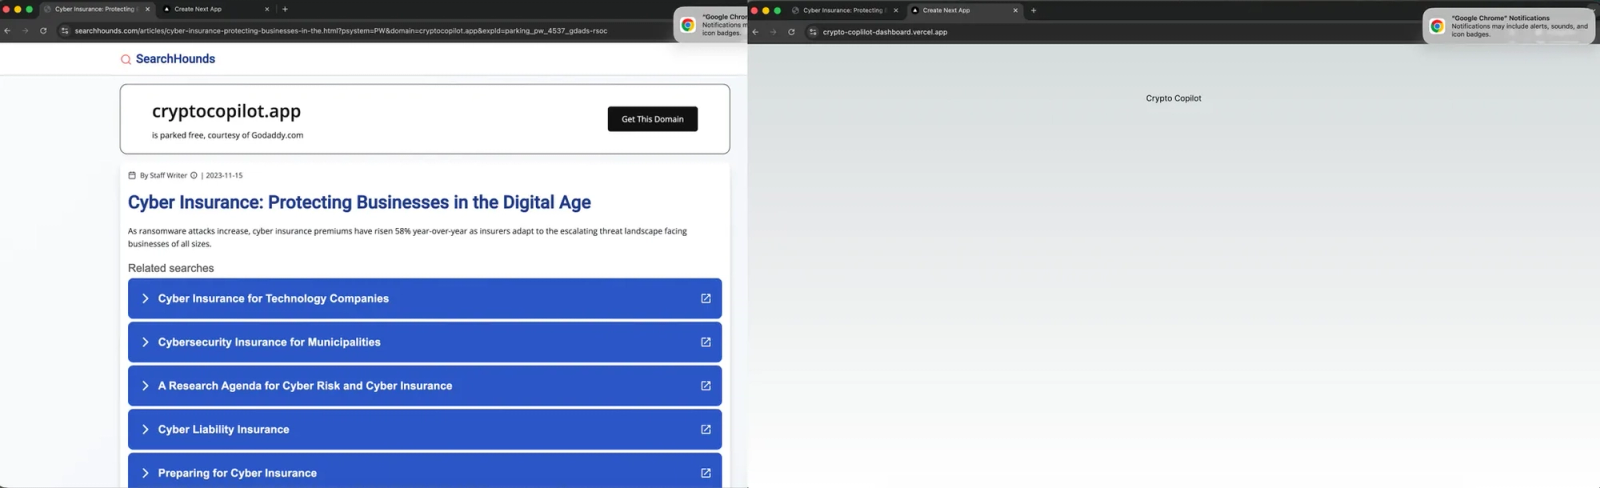Click the cryptocopilot.app domain heading
The width and height of the screenshot is (1600, 488).
coord(226,111)
